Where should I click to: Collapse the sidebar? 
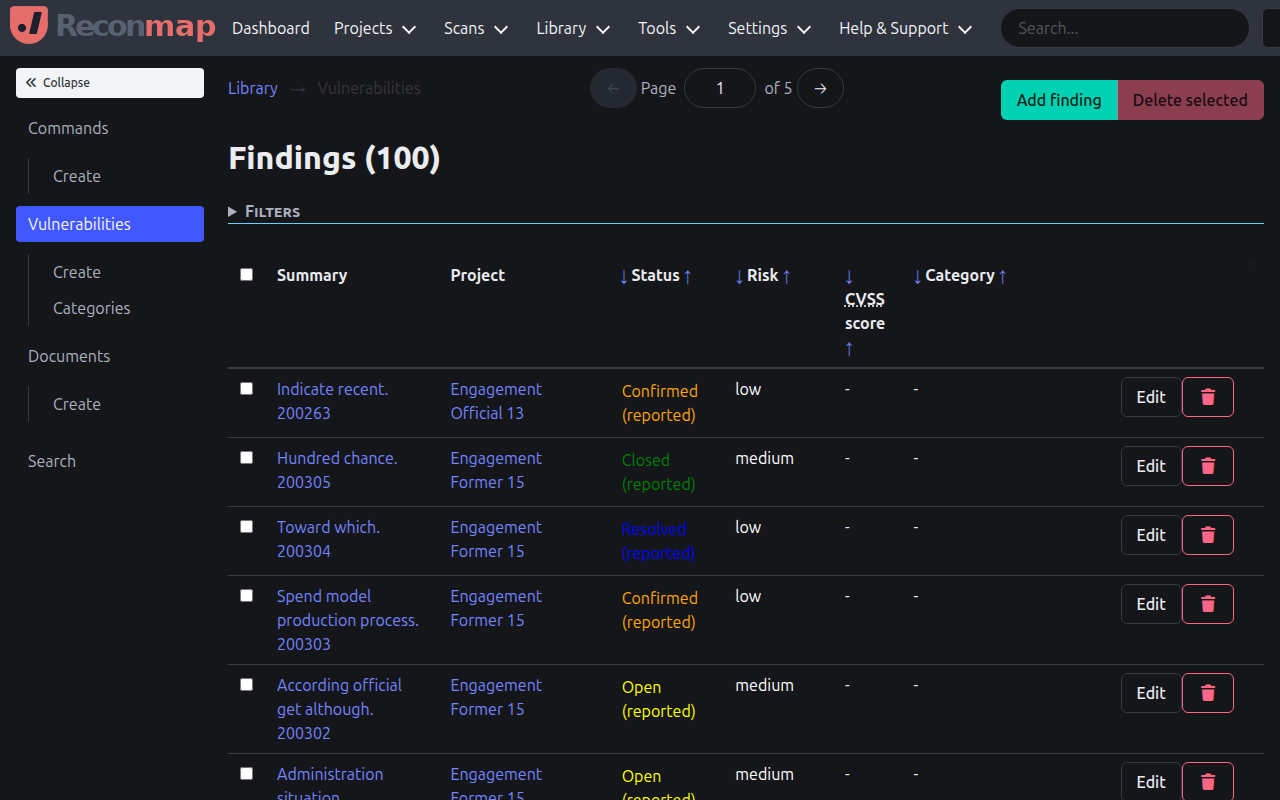tap(110, 83)
